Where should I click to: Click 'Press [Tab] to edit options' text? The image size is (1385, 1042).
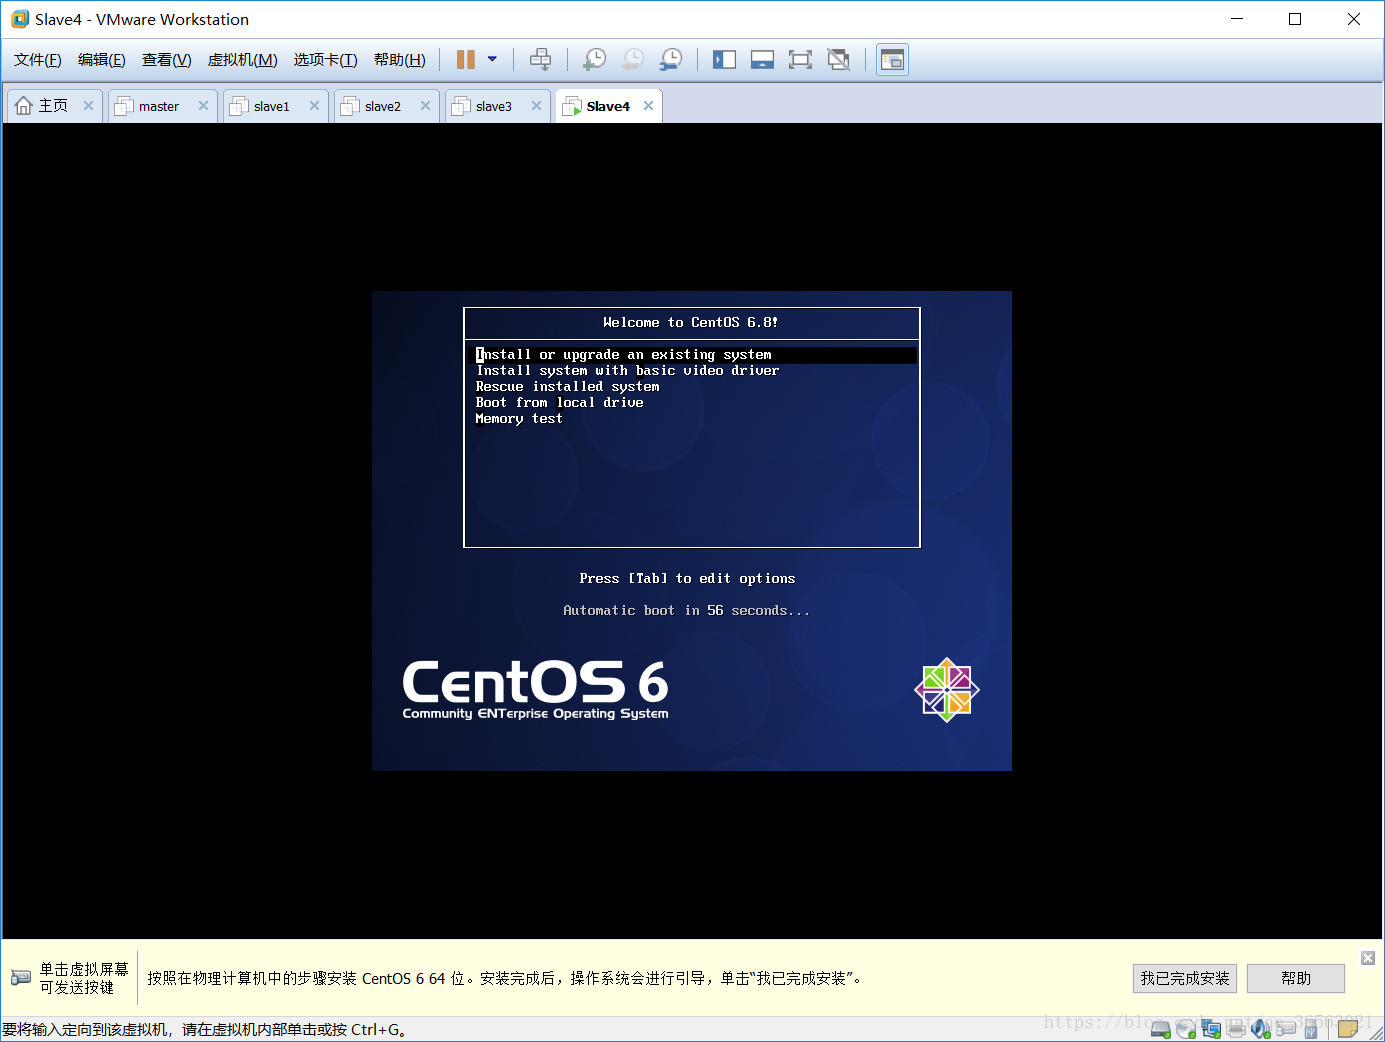(x=687, y=579)
